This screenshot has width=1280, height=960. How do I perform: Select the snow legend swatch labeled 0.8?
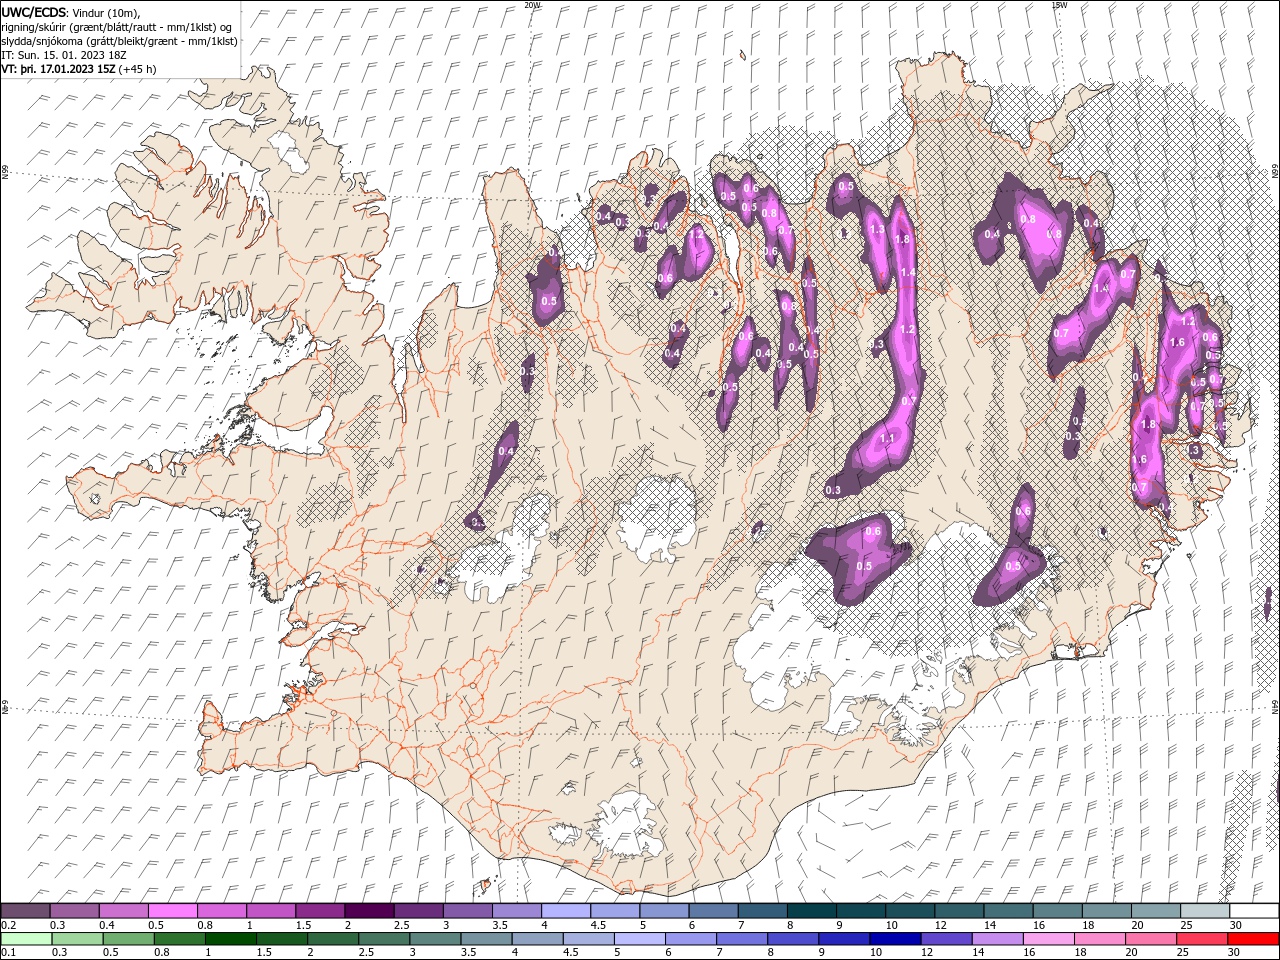[222, 911]
